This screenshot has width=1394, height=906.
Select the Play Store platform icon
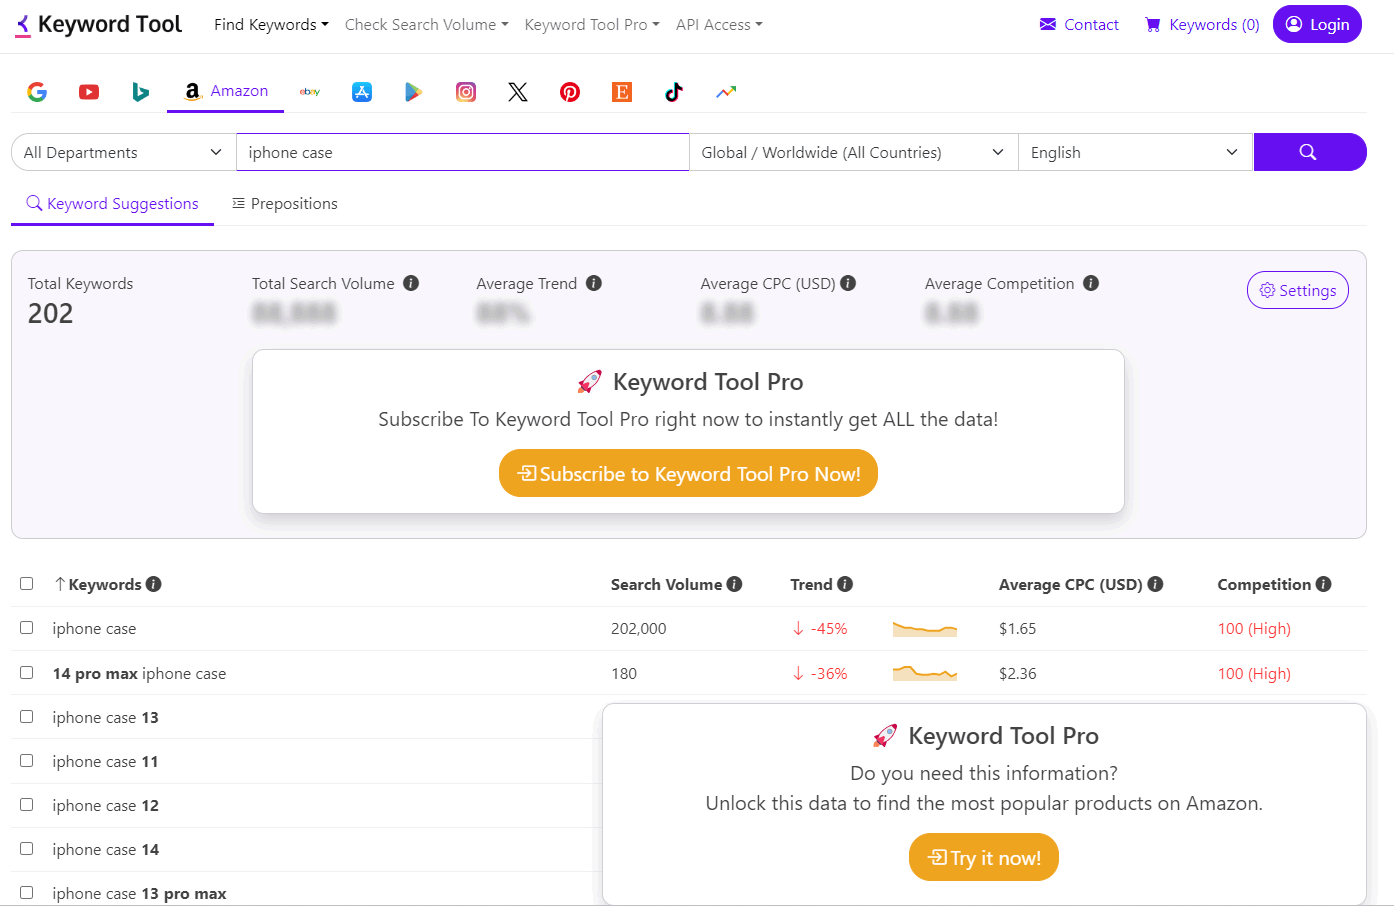tap(413, 92)
